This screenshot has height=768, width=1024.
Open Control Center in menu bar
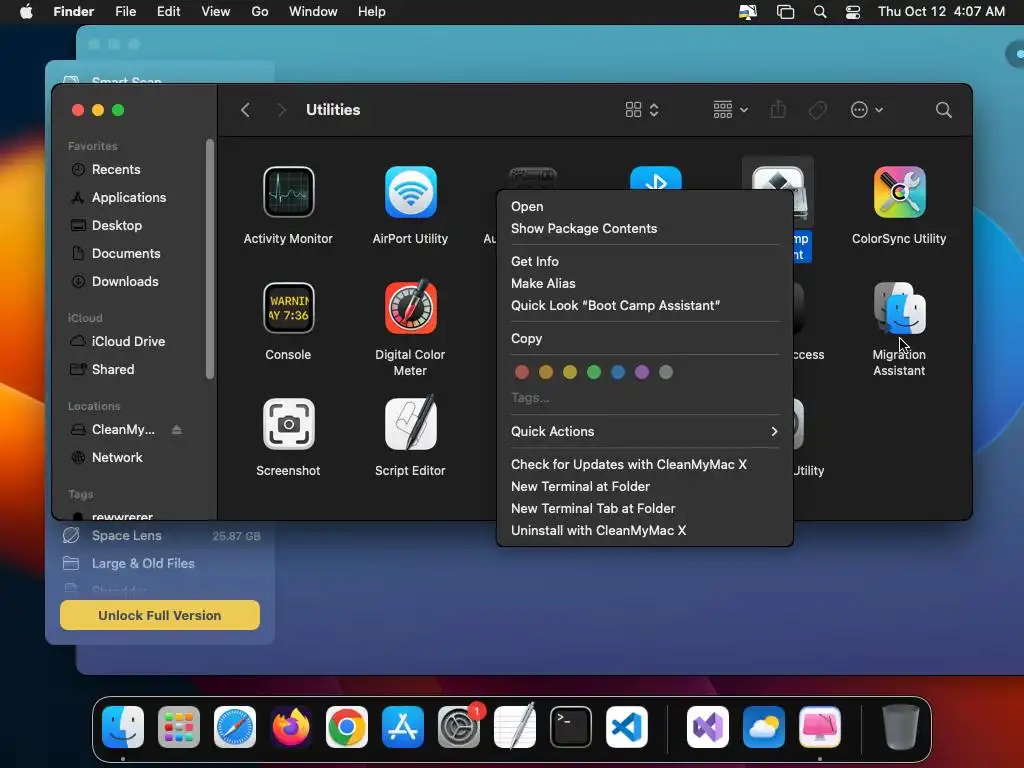(x=852, y=12)
